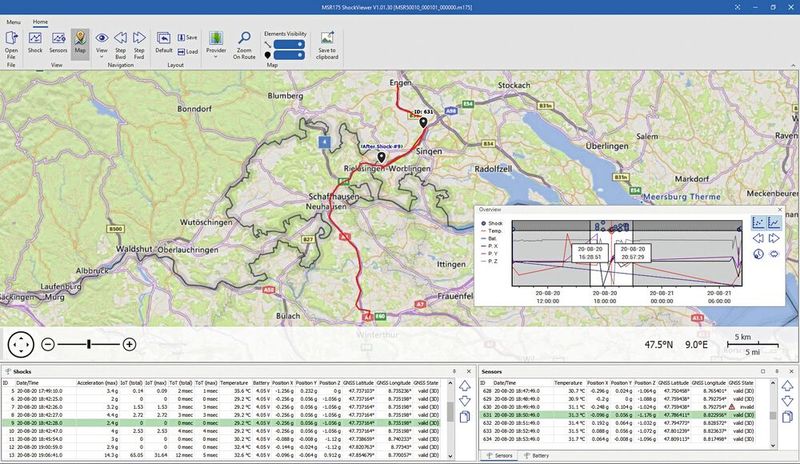Step forward in Overview panel
This screenshot has width=800, height=464.
[x=774, y=238]
